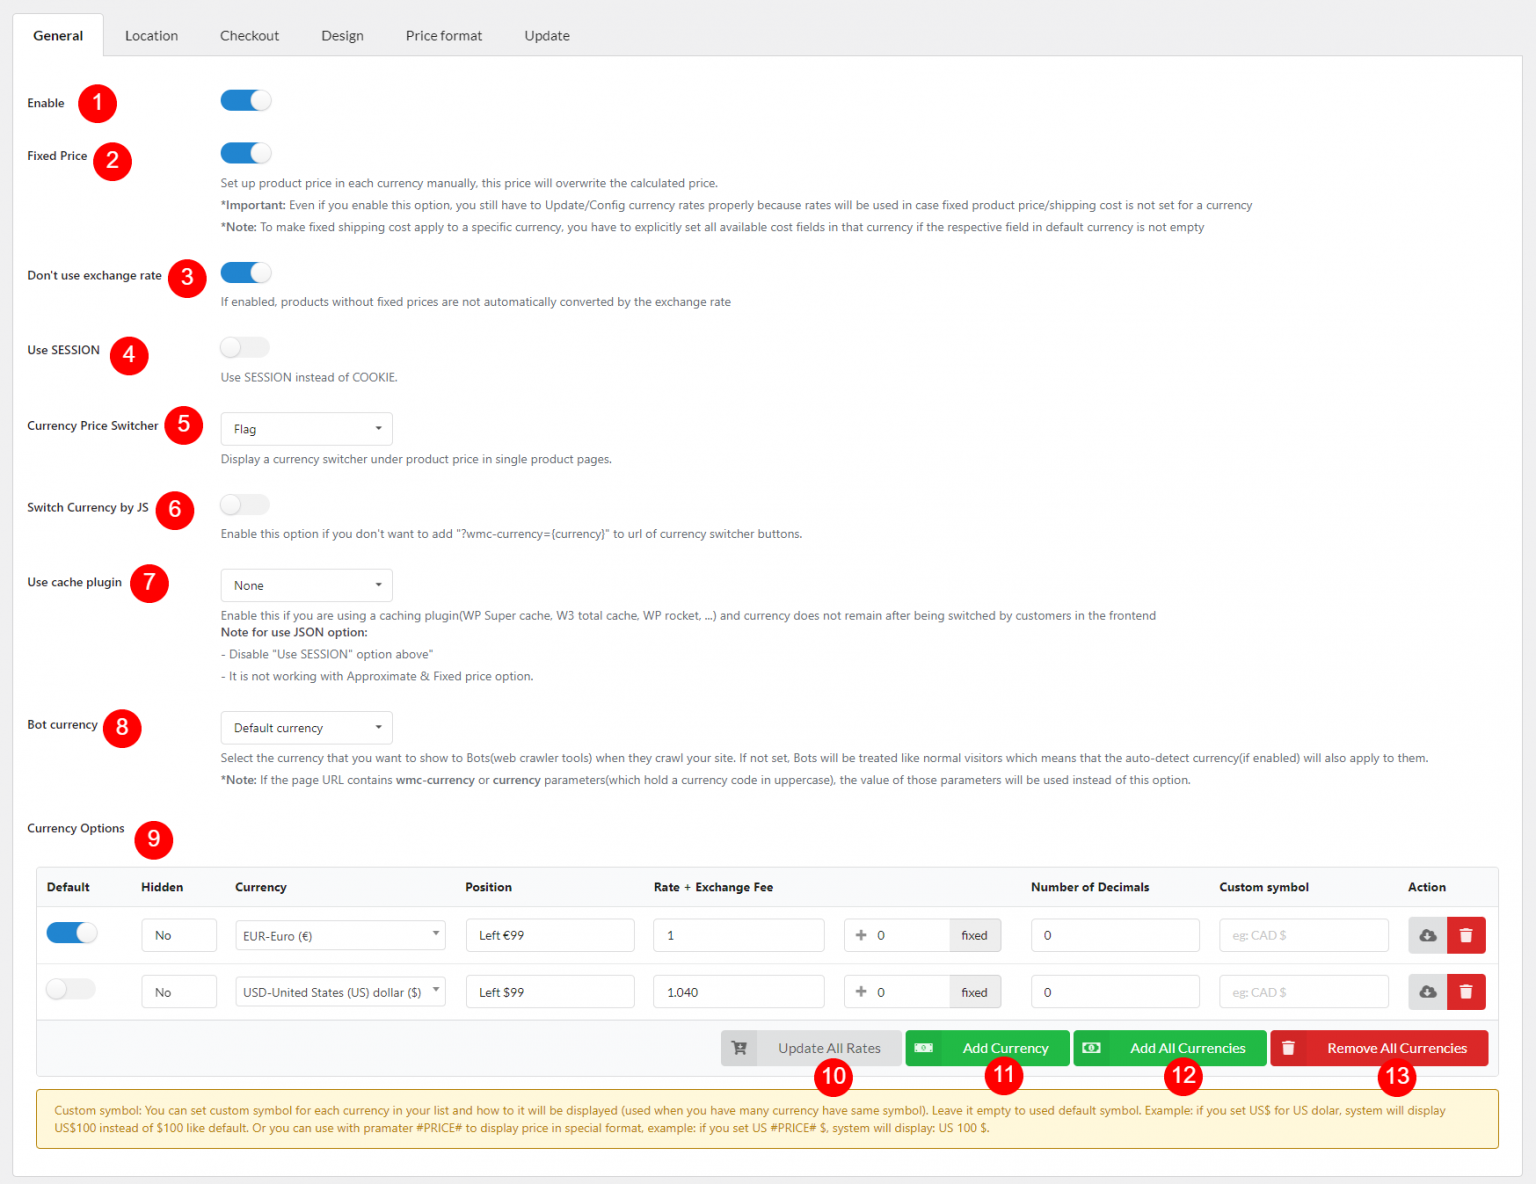1536x1184 pixels.
Task: Enable Switch Currency by JS toggle
Action: point(246,505)
